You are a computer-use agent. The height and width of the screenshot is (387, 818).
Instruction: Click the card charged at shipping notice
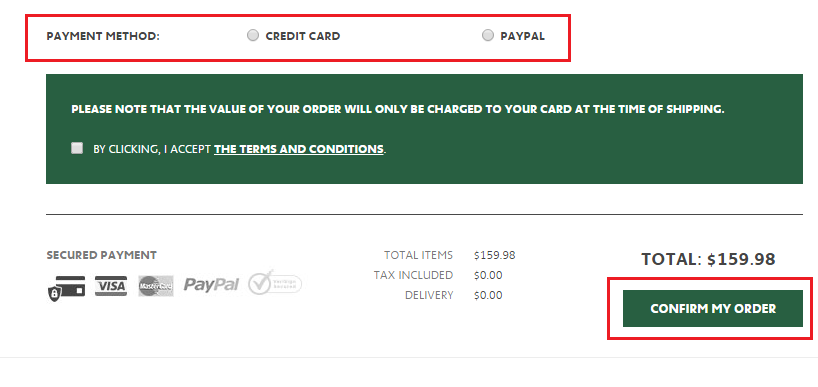(x=398, y=110)
